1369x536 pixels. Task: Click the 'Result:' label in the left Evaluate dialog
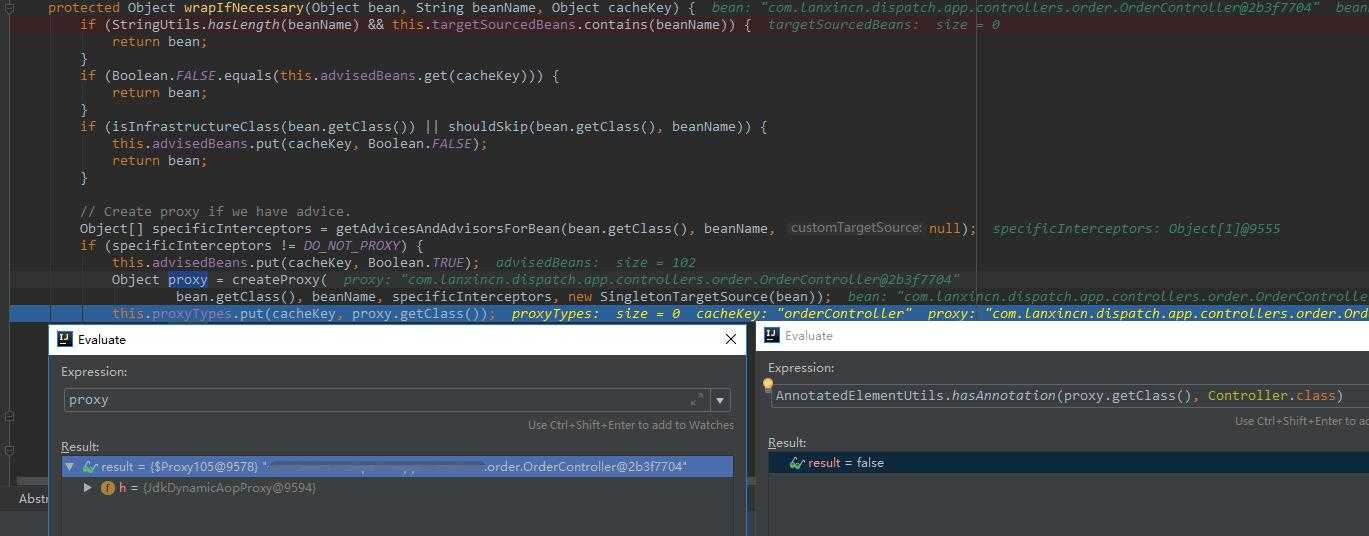coord(80,447)
